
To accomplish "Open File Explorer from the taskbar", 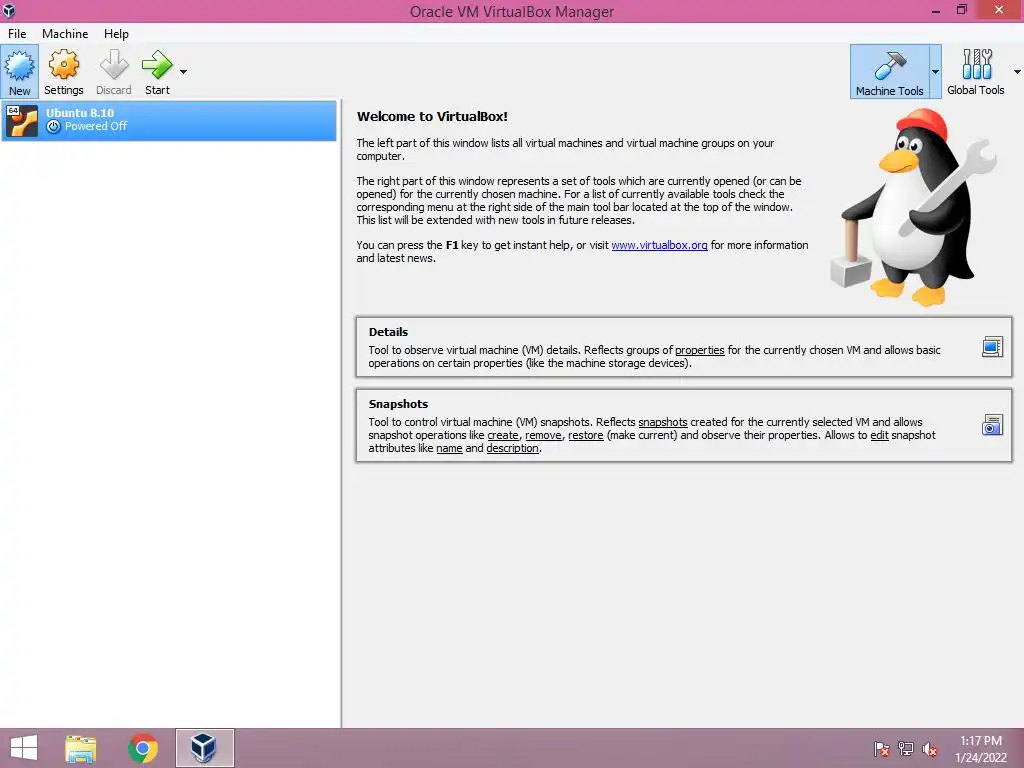I will point(81,748).
